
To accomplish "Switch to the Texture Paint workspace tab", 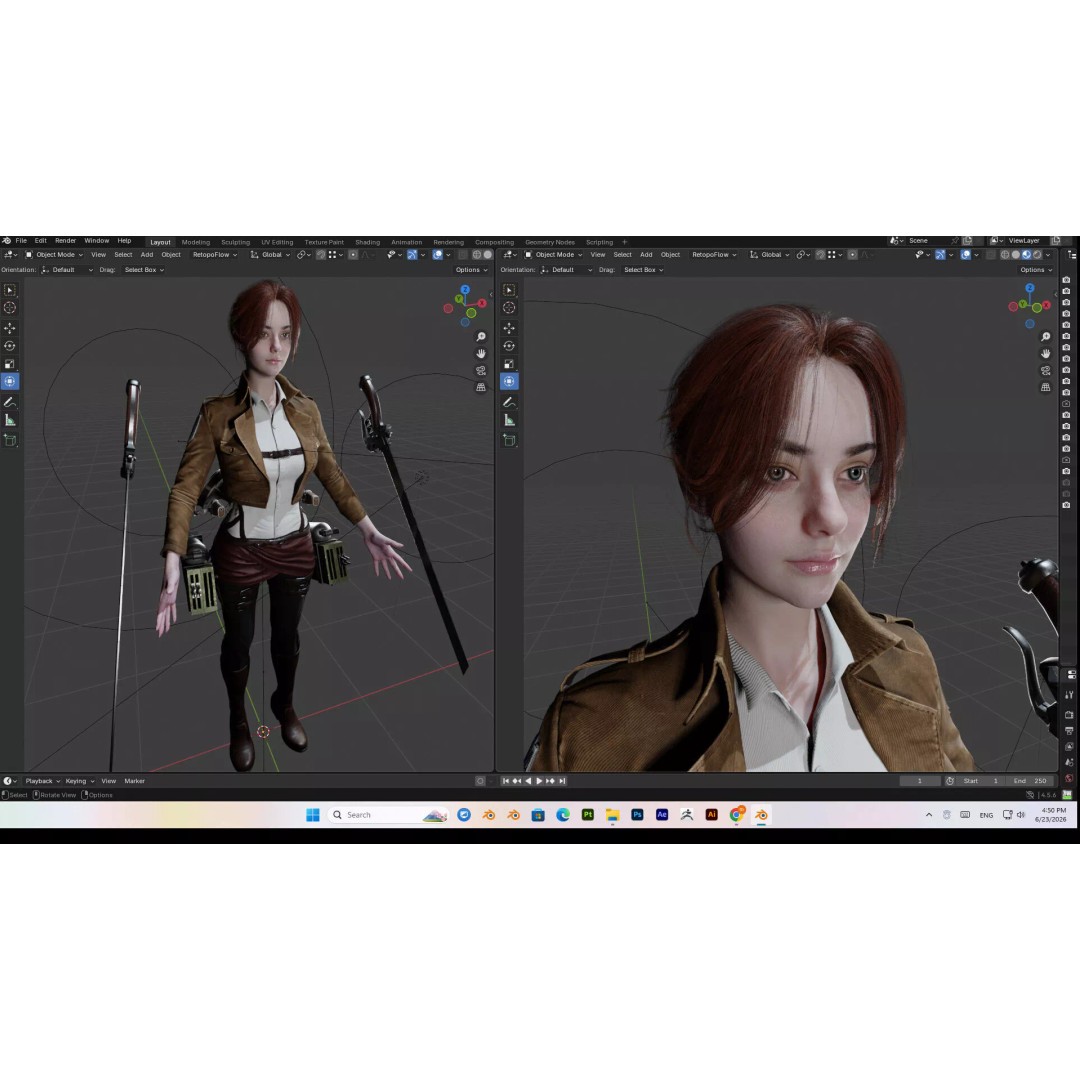I will [324, 242].
